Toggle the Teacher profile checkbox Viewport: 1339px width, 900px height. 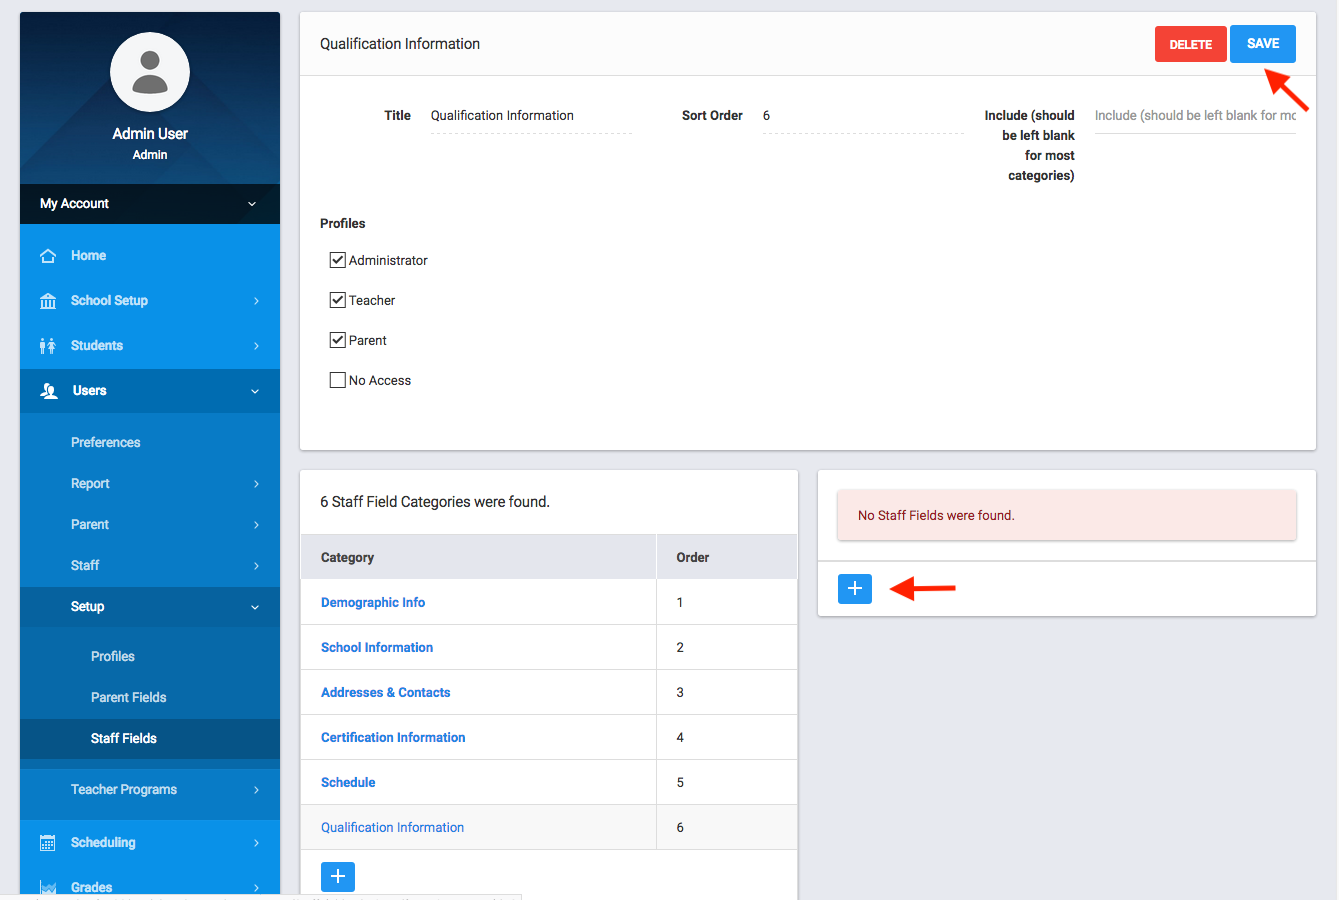(x=338, y=300)
